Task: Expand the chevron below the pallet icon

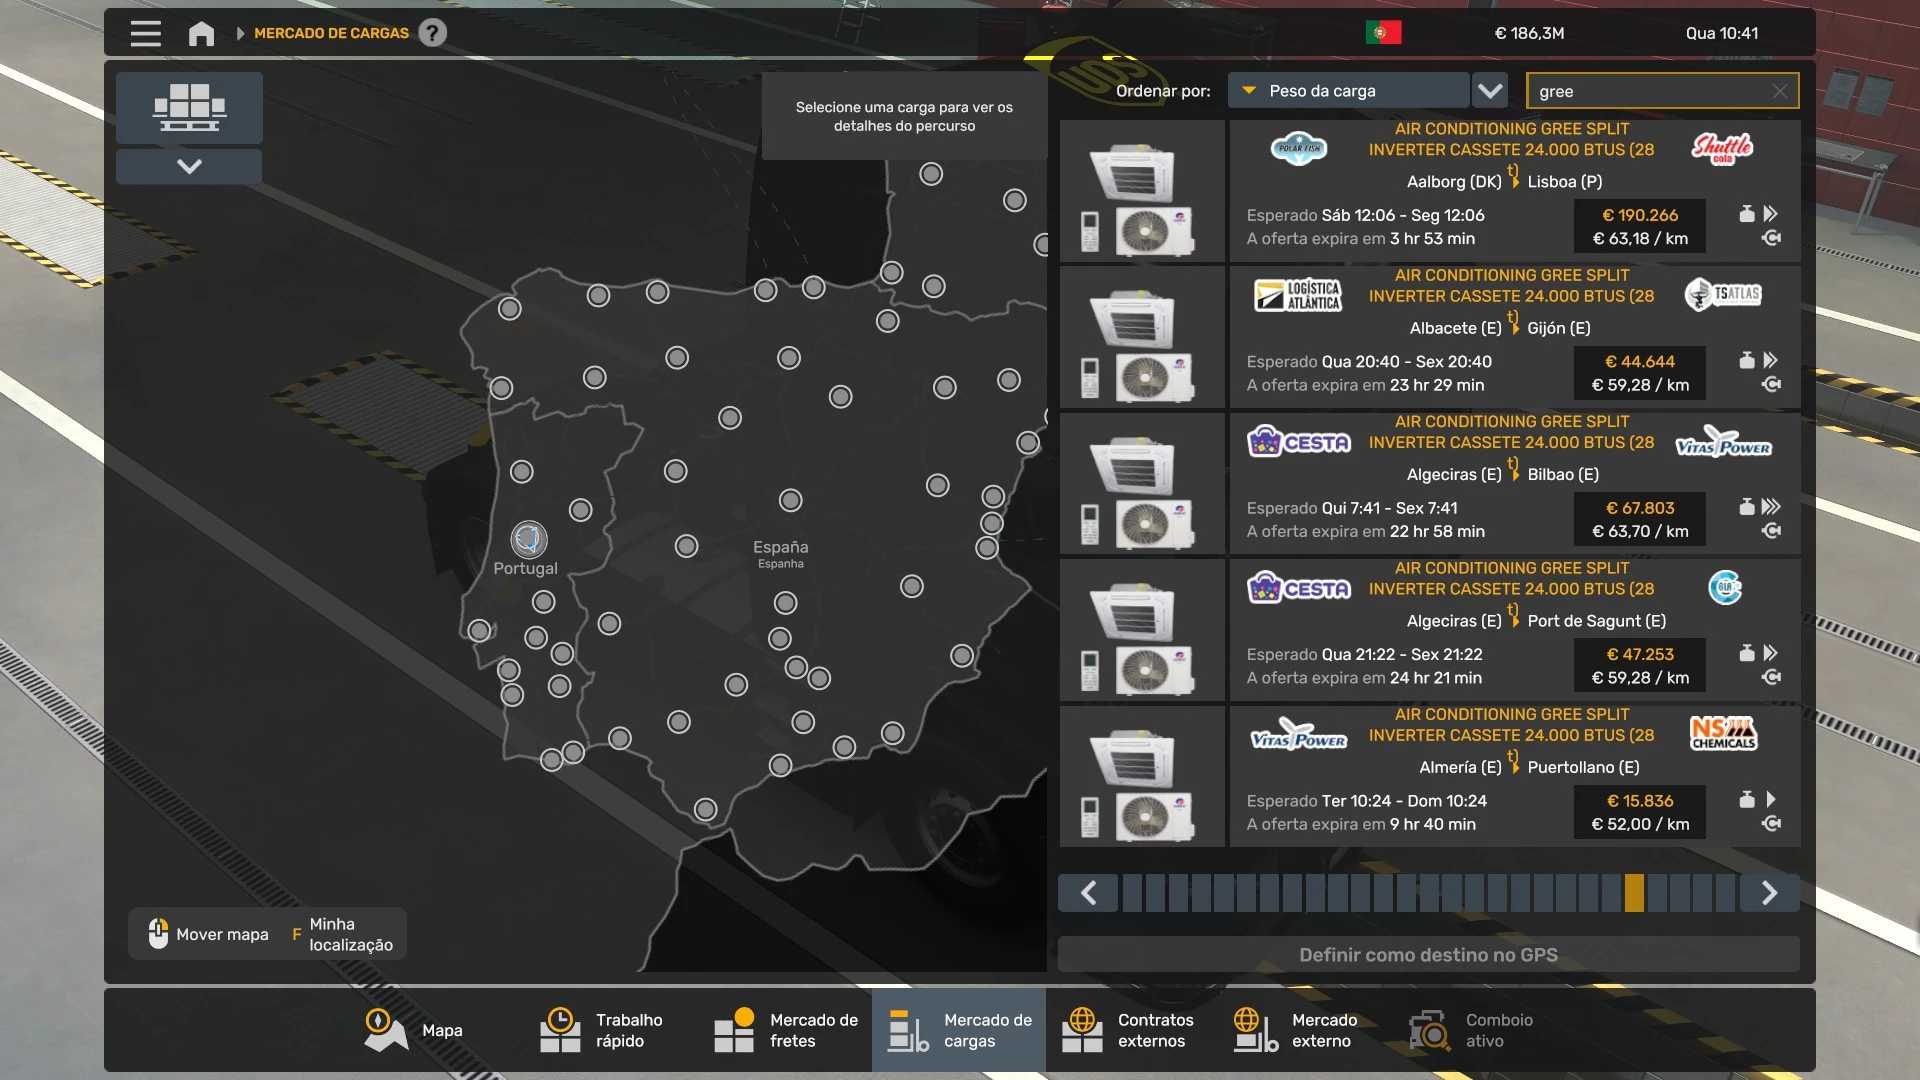Action: click(189, 166)
